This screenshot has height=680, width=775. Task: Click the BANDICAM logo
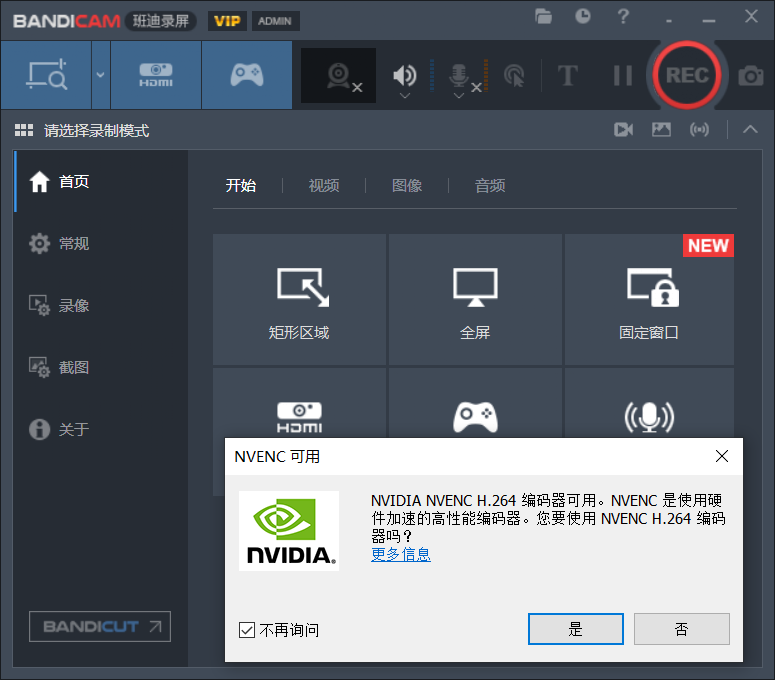click(x=67, y=21)
